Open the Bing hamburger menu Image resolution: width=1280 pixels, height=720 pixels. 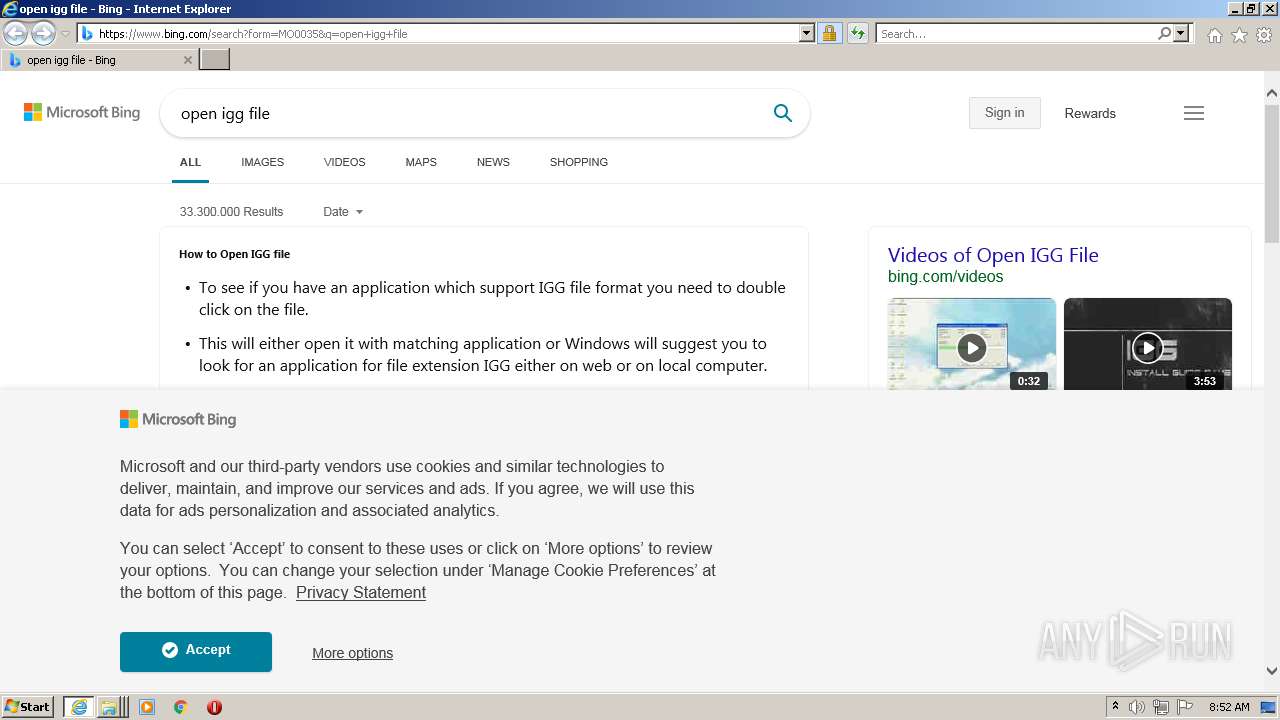(x=1194, y=113)
